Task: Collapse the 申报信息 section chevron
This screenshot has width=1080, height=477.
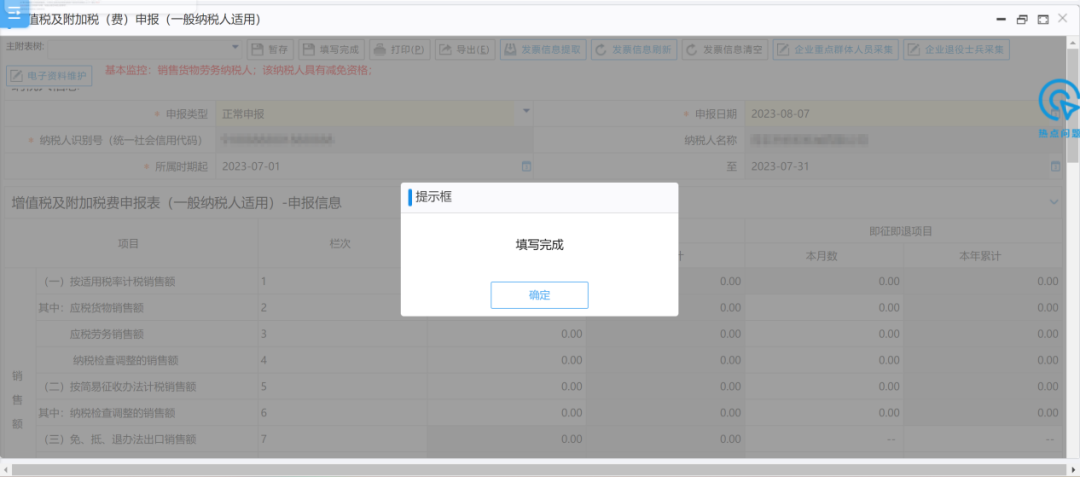Action: (x=1054, y=202)
